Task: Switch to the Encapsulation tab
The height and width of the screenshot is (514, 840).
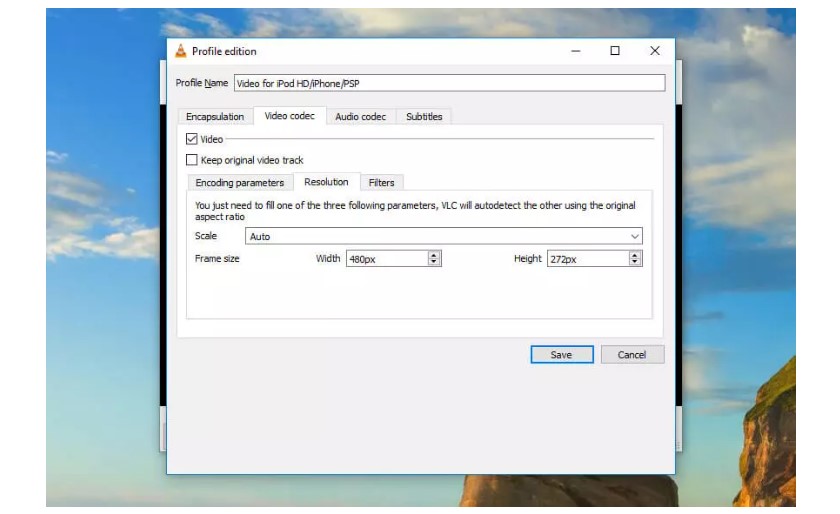Action: (x=215, y=116)
